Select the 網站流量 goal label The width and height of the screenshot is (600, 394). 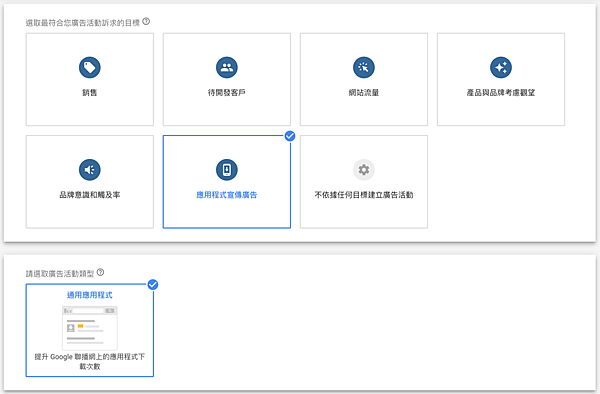point(364,93)
